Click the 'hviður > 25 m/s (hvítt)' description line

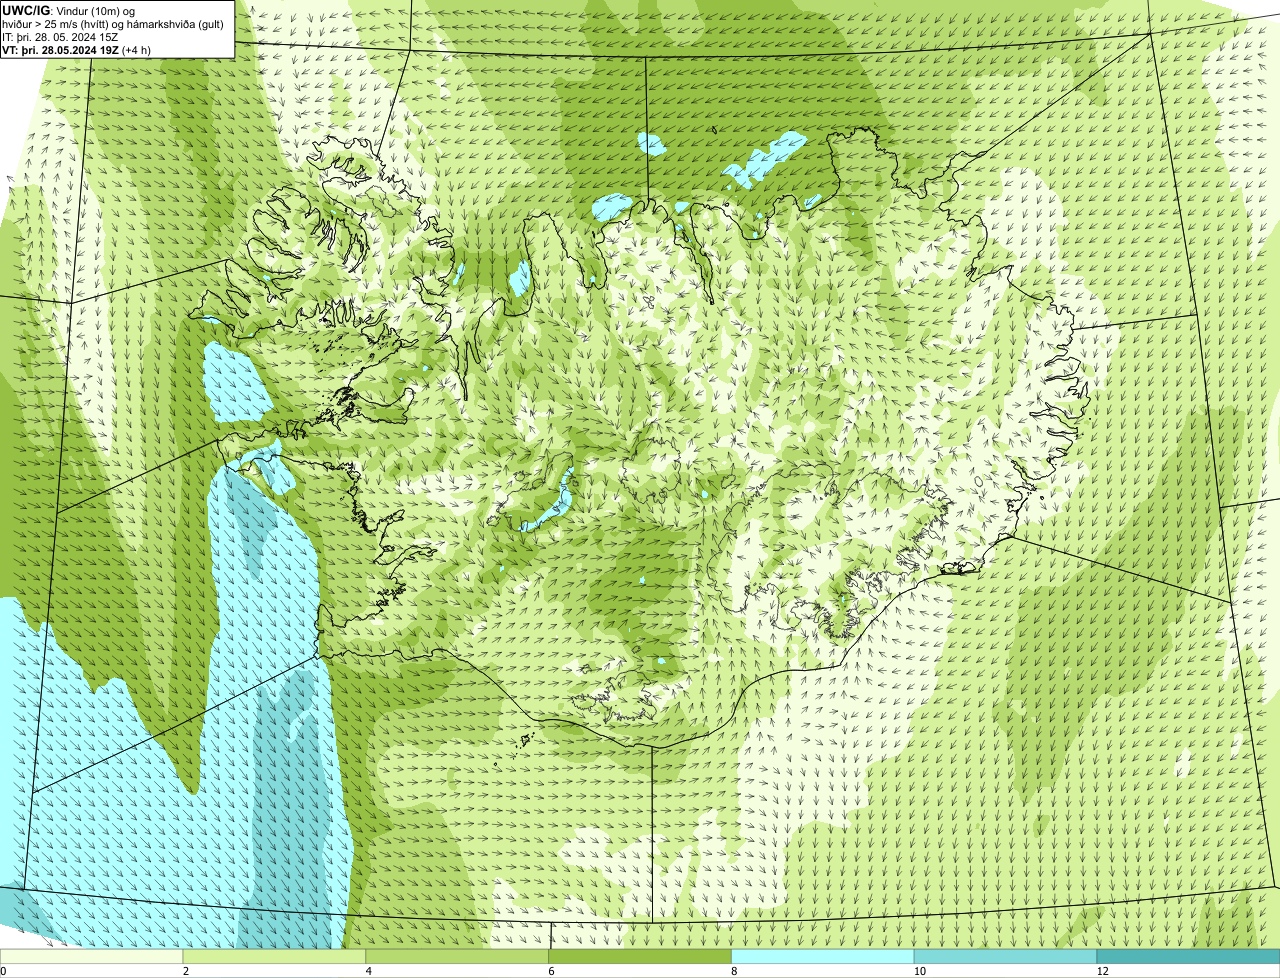[113, 24]
